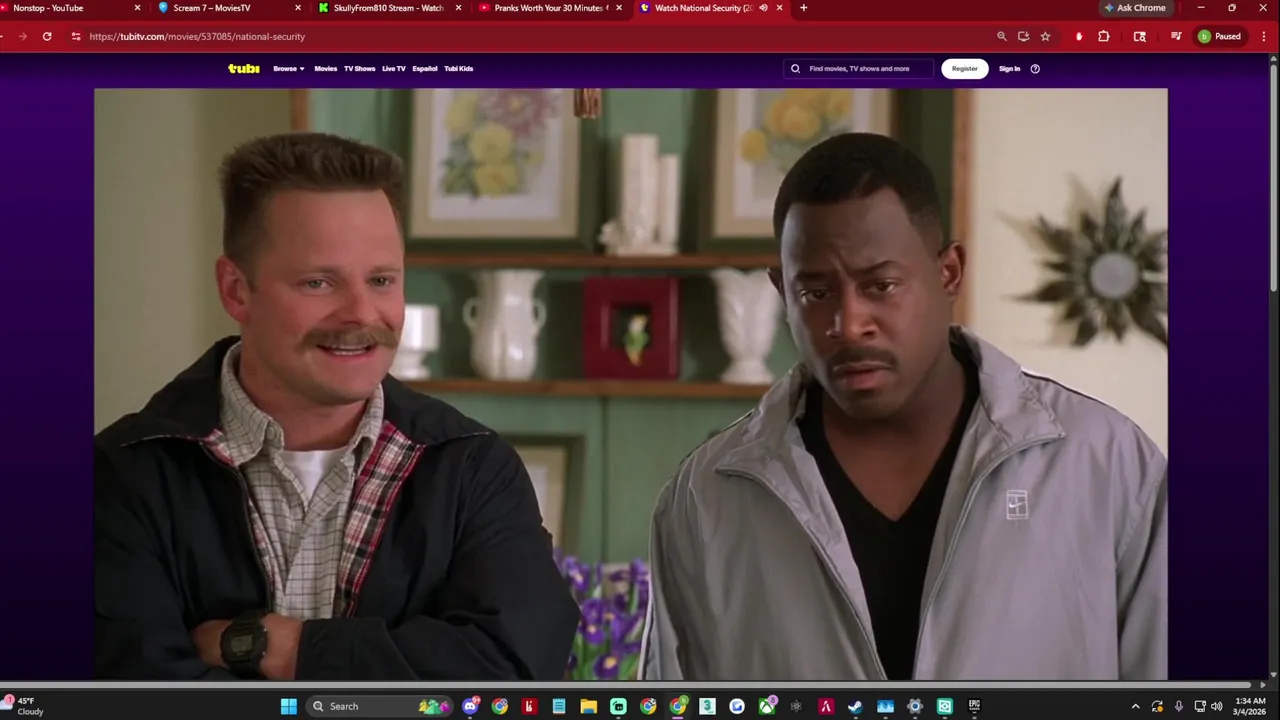Screen dimensions: 1280x720
Task: Click the Windows taskbar Search box
Action: pos(379,706)
